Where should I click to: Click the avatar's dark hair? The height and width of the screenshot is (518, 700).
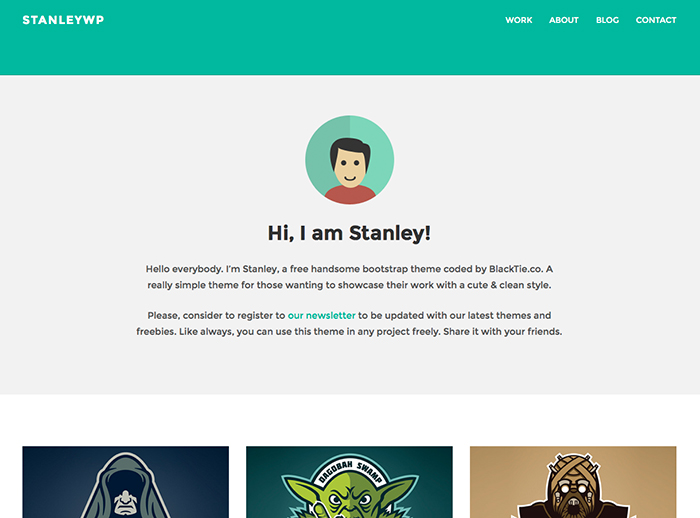pos(350,149)
